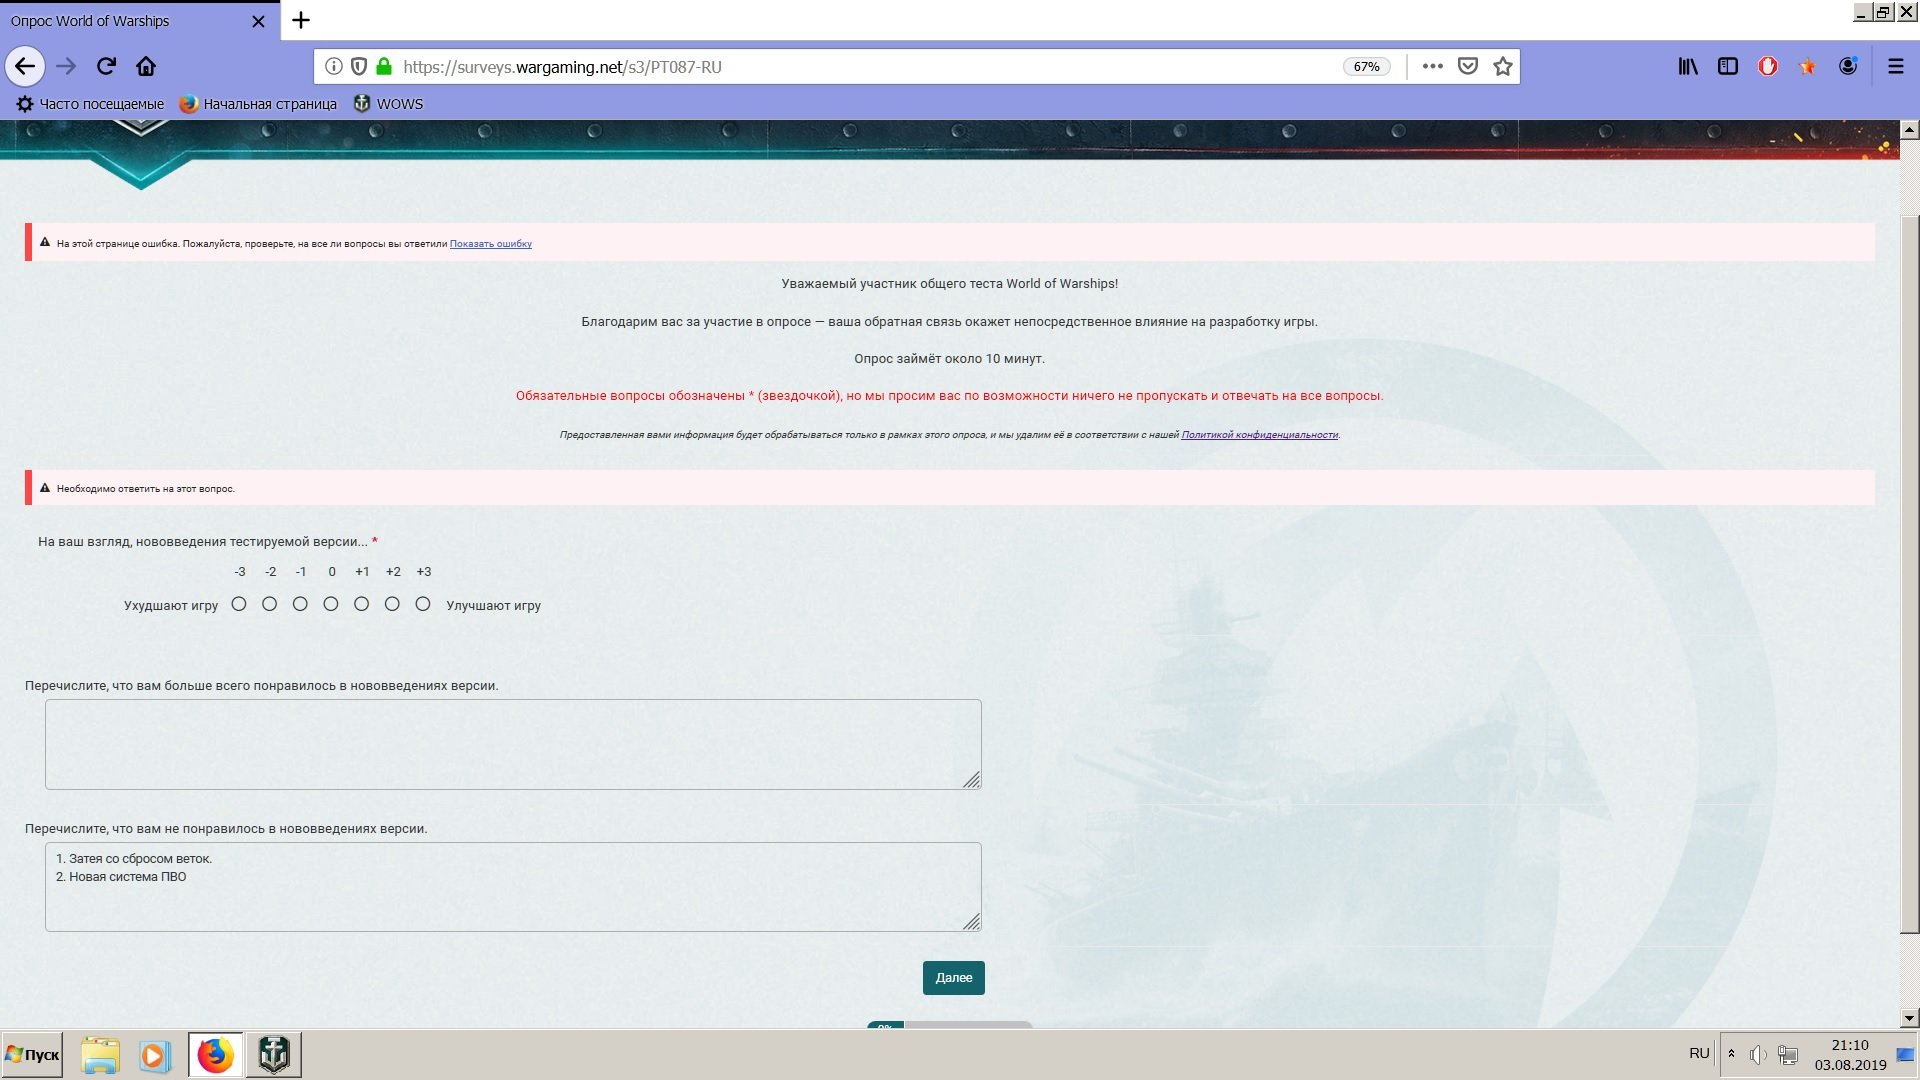This screenshot has height=1080, width=1920.
Task: Click the 67% zoom level indicator
Action: coord(1366,67)
